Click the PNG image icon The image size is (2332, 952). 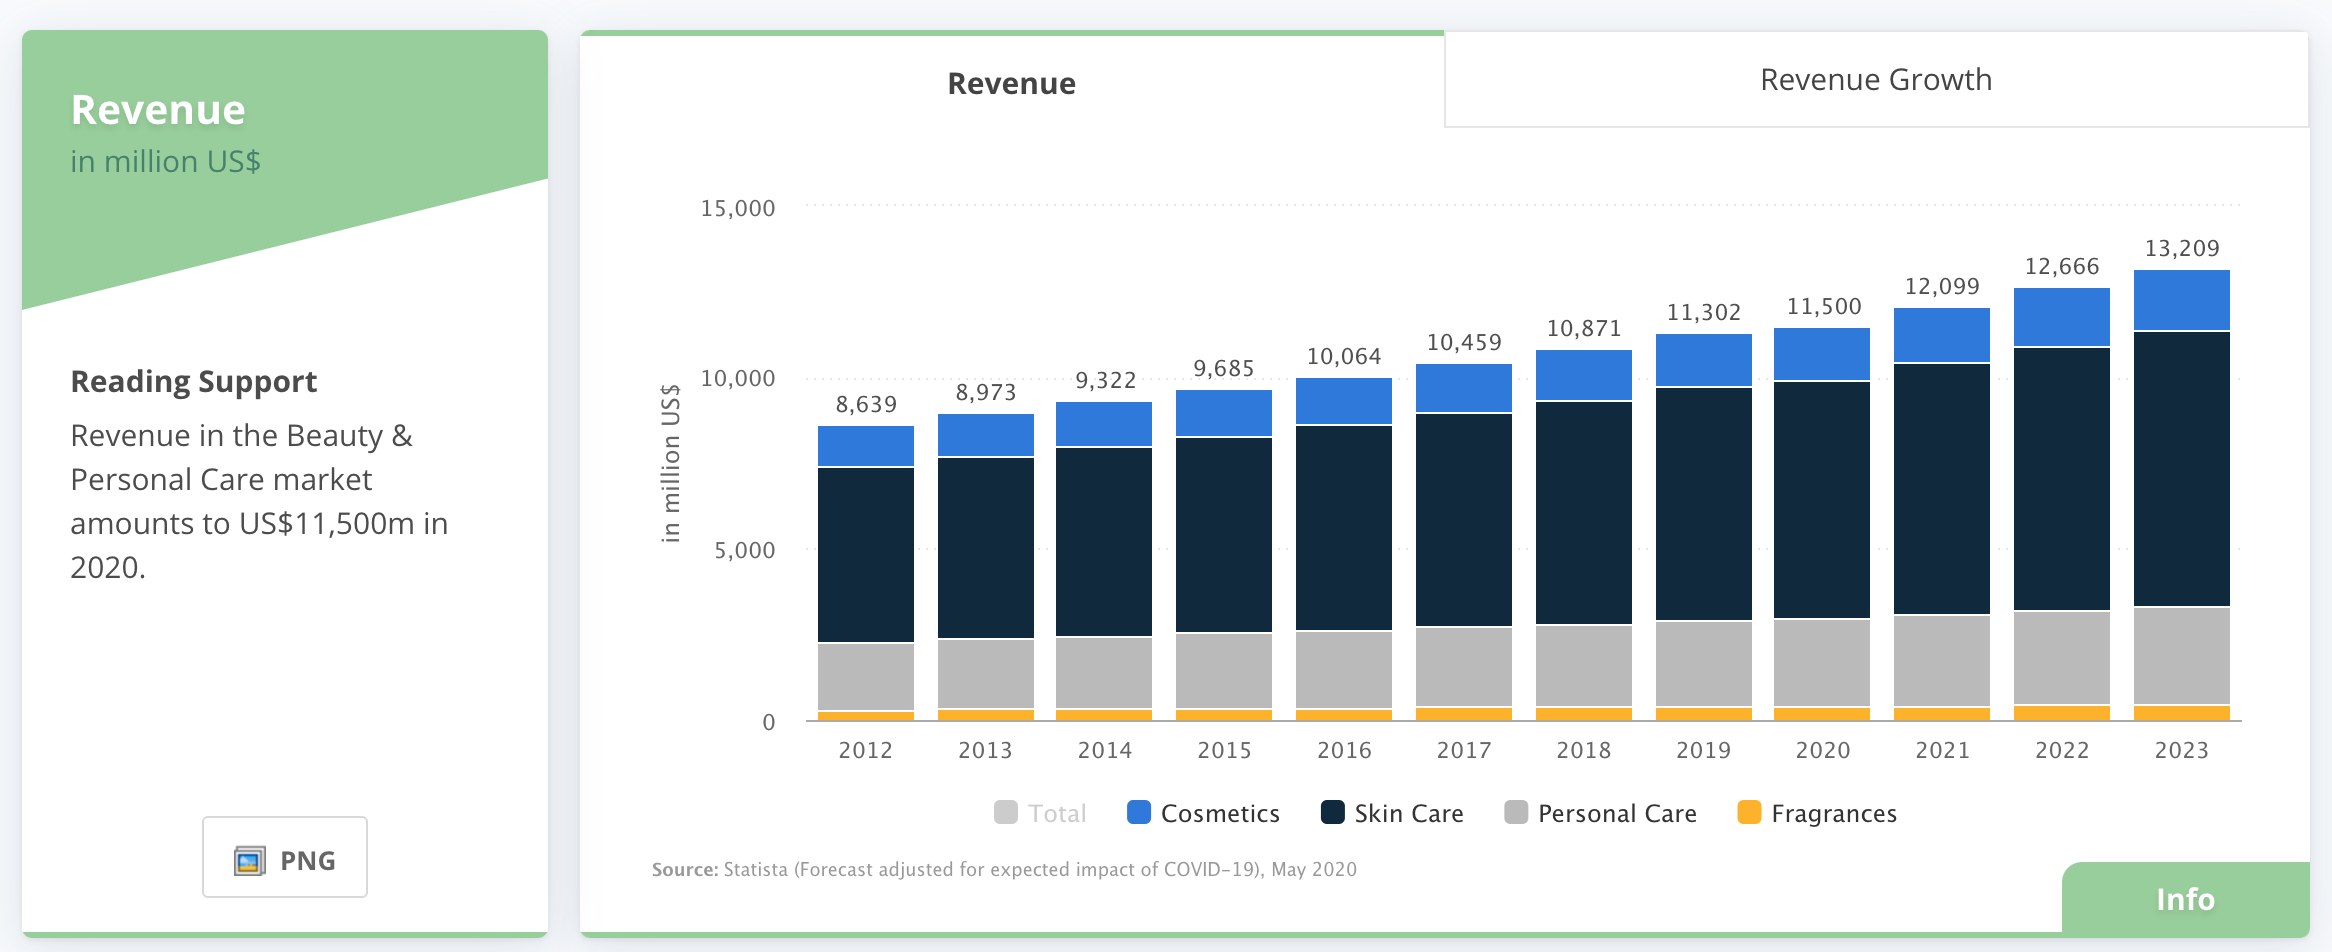click(249, 860)
